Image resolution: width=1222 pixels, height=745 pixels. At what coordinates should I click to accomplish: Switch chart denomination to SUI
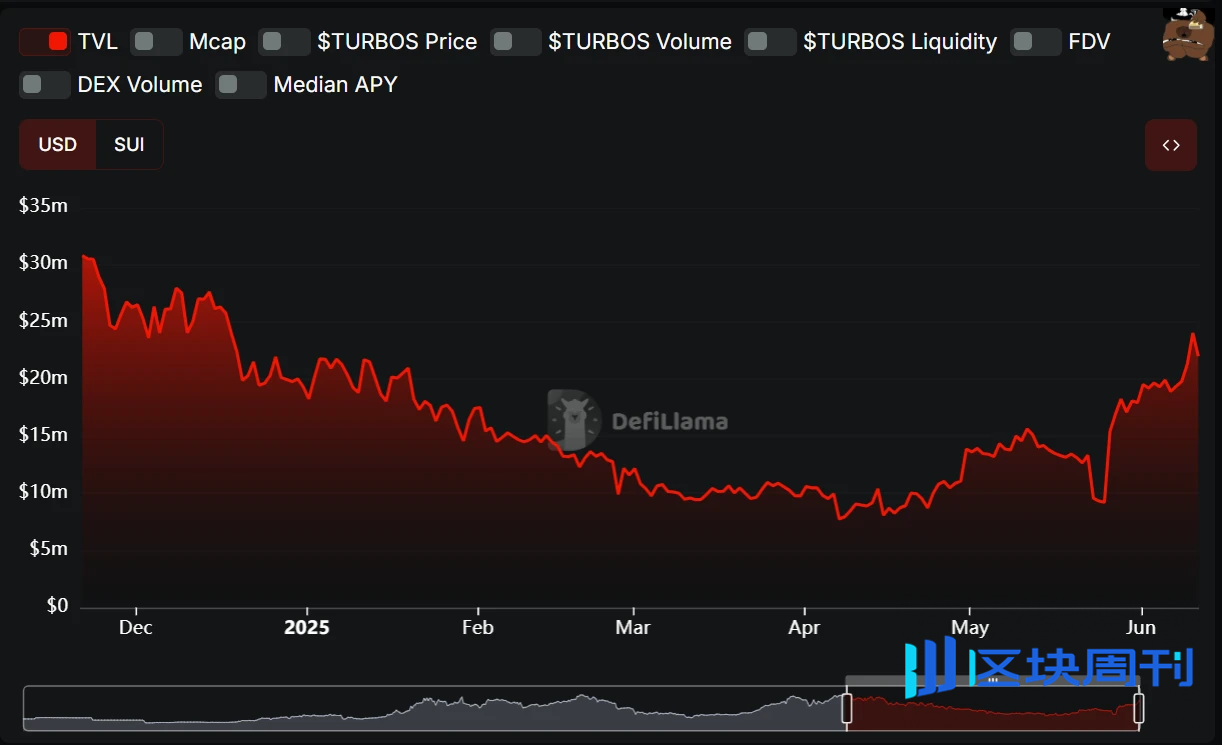coord(129,145)
